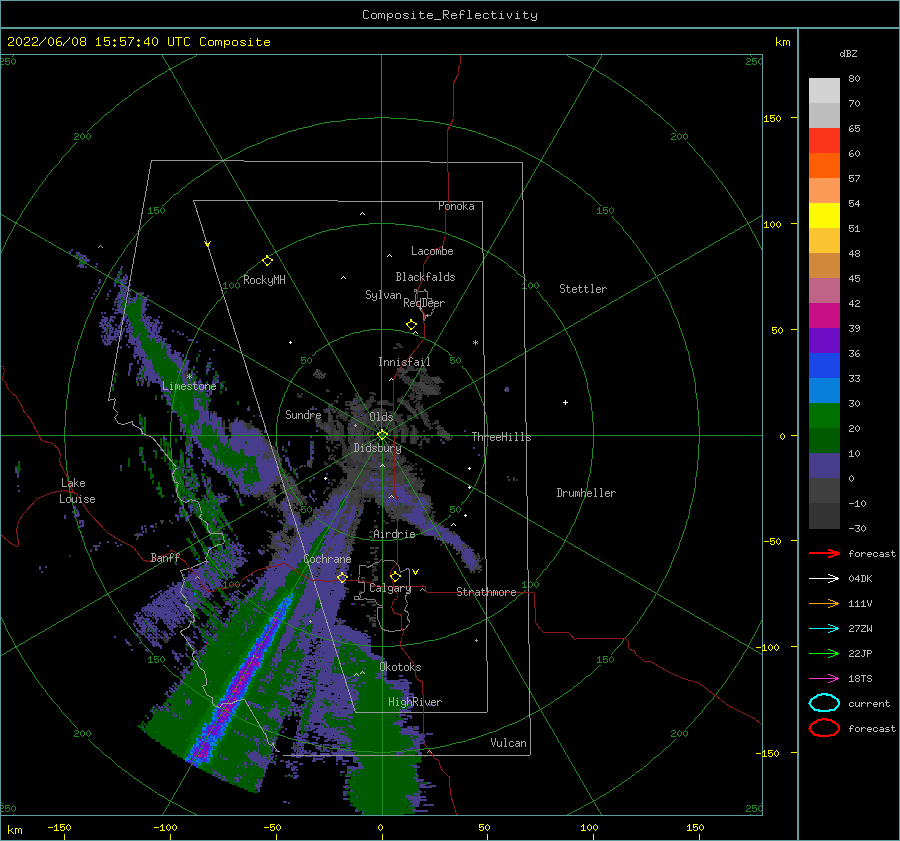Click the Sylvan label on the map
This screenshot has height=841, width=900.
tap(383, 295)
